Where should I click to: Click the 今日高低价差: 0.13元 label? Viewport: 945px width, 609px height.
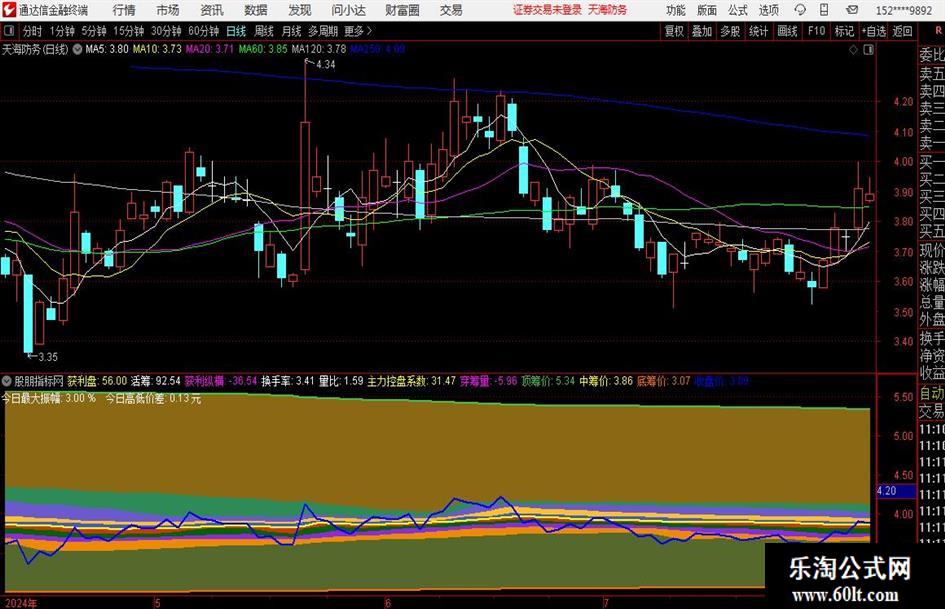point(153,399)
